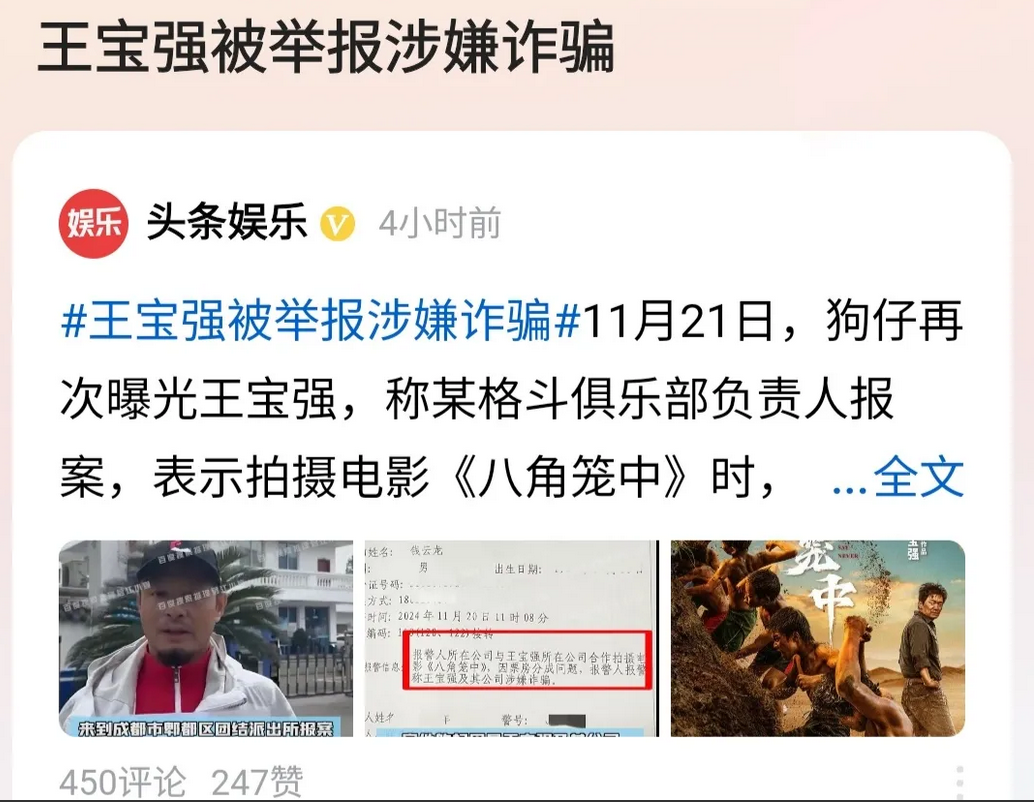Click caption 来到成都市郫都区团结派出所报案
Image resolution: width=1034 pixels, height=802 pixels.
(x=206, y=728)
